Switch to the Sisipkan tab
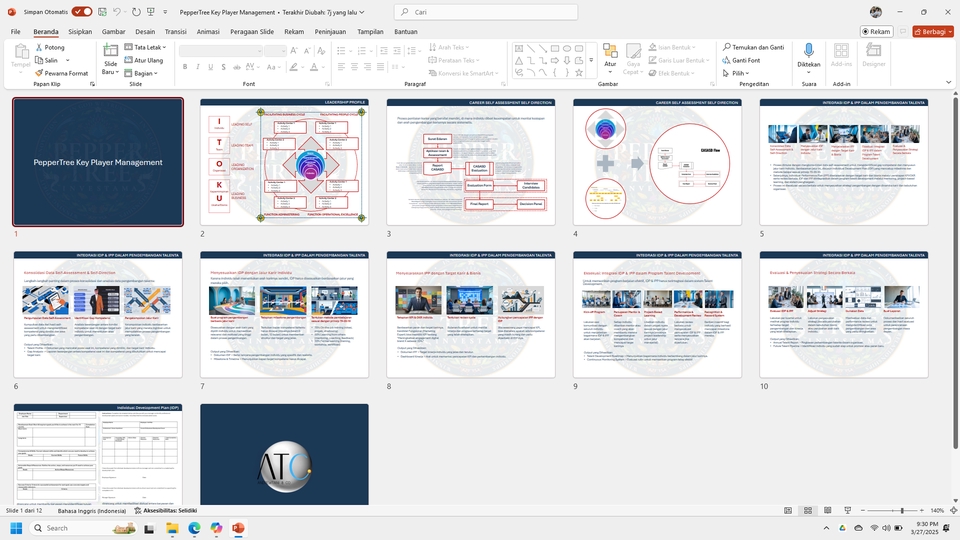This screenshot has width=960, height=540. click(80, 31)
